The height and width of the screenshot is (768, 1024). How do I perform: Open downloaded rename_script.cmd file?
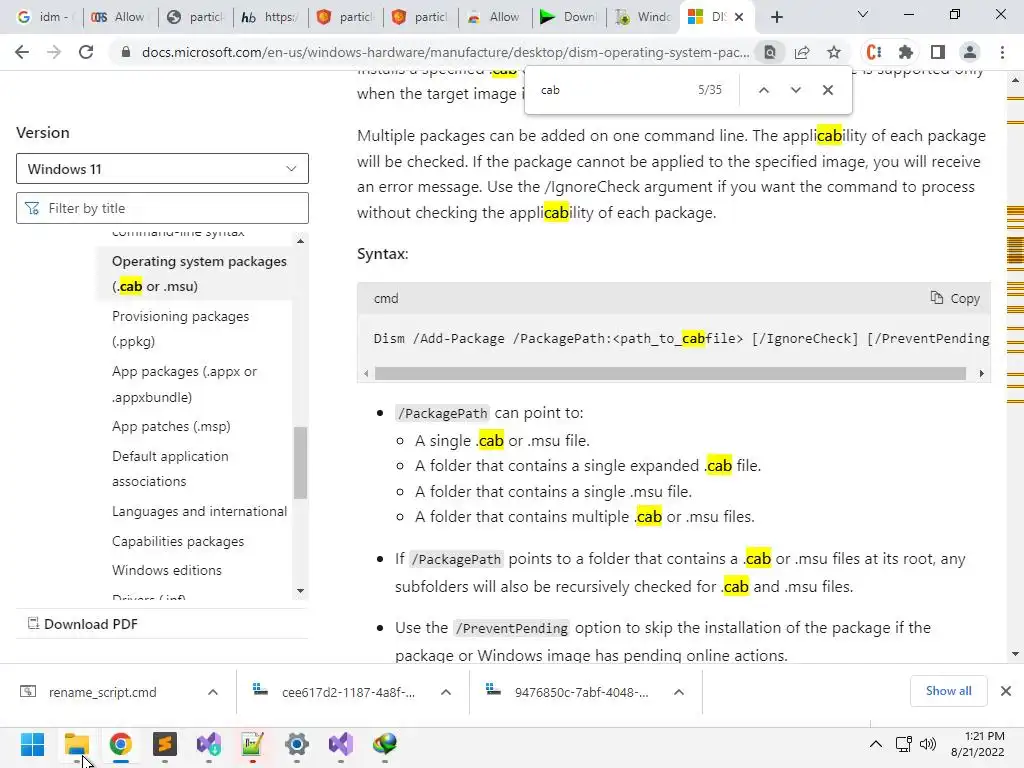tap(103, 692)
